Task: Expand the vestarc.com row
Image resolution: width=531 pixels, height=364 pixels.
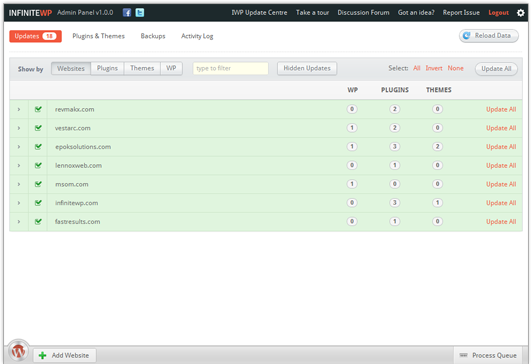Action: (19, 128)
